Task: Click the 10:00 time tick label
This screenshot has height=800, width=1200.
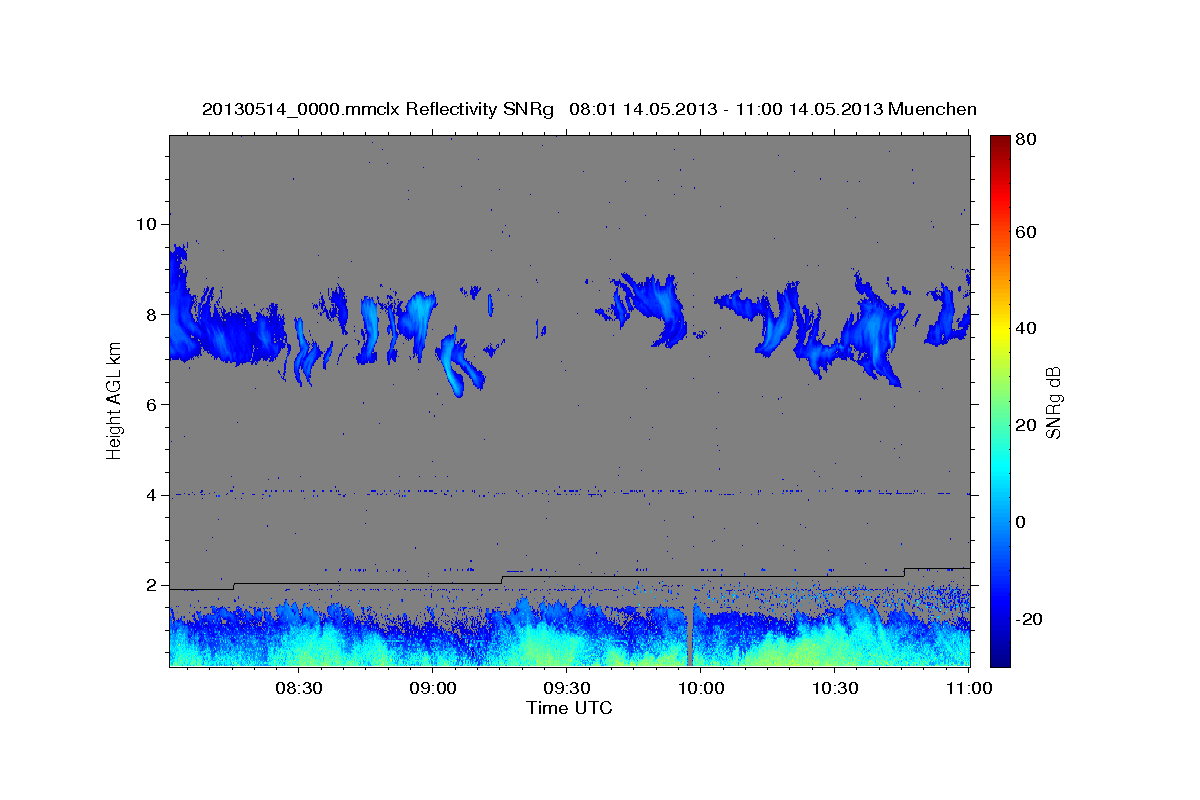Action: tap(700, 688)
